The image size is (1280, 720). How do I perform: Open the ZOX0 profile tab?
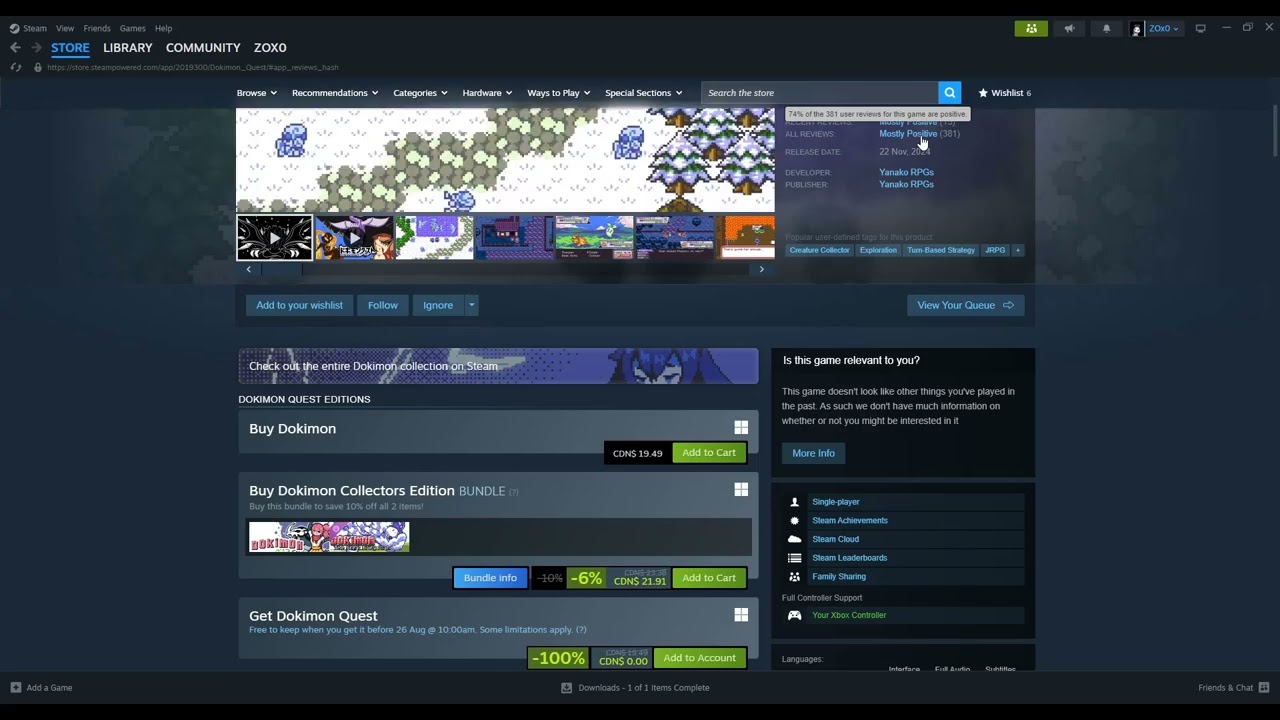270,47
